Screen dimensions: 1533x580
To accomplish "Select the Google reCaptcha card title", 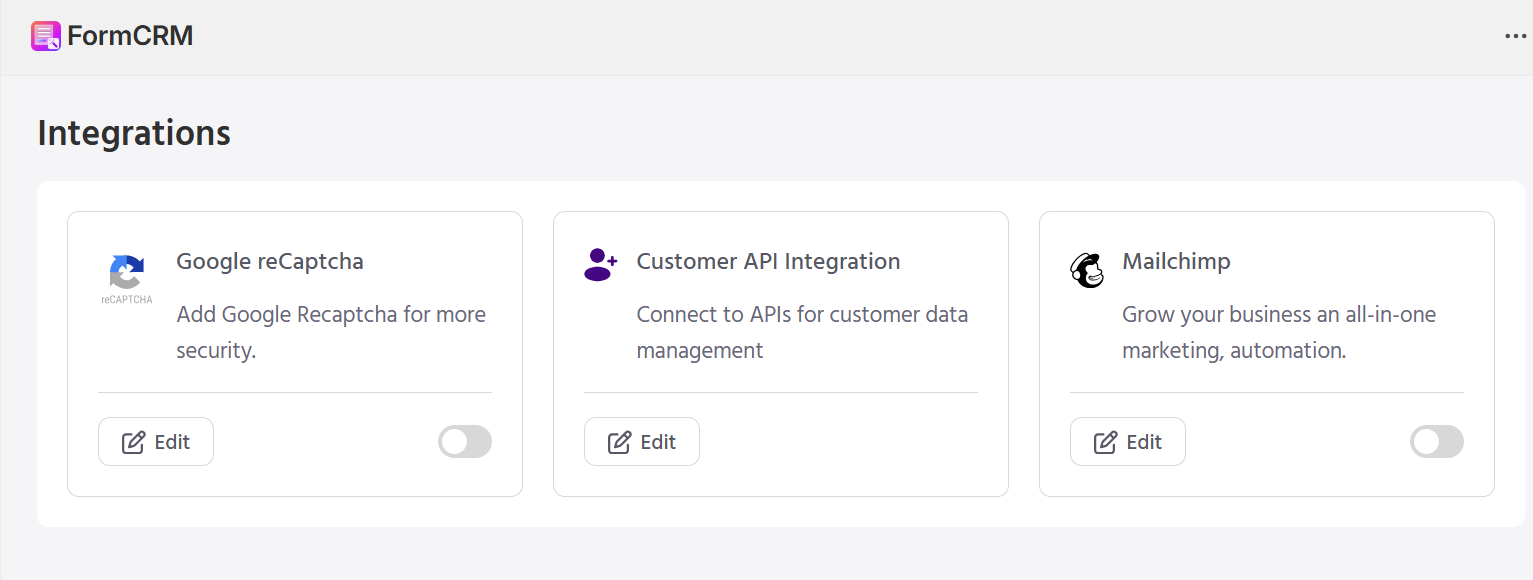I will coord(270,262).
